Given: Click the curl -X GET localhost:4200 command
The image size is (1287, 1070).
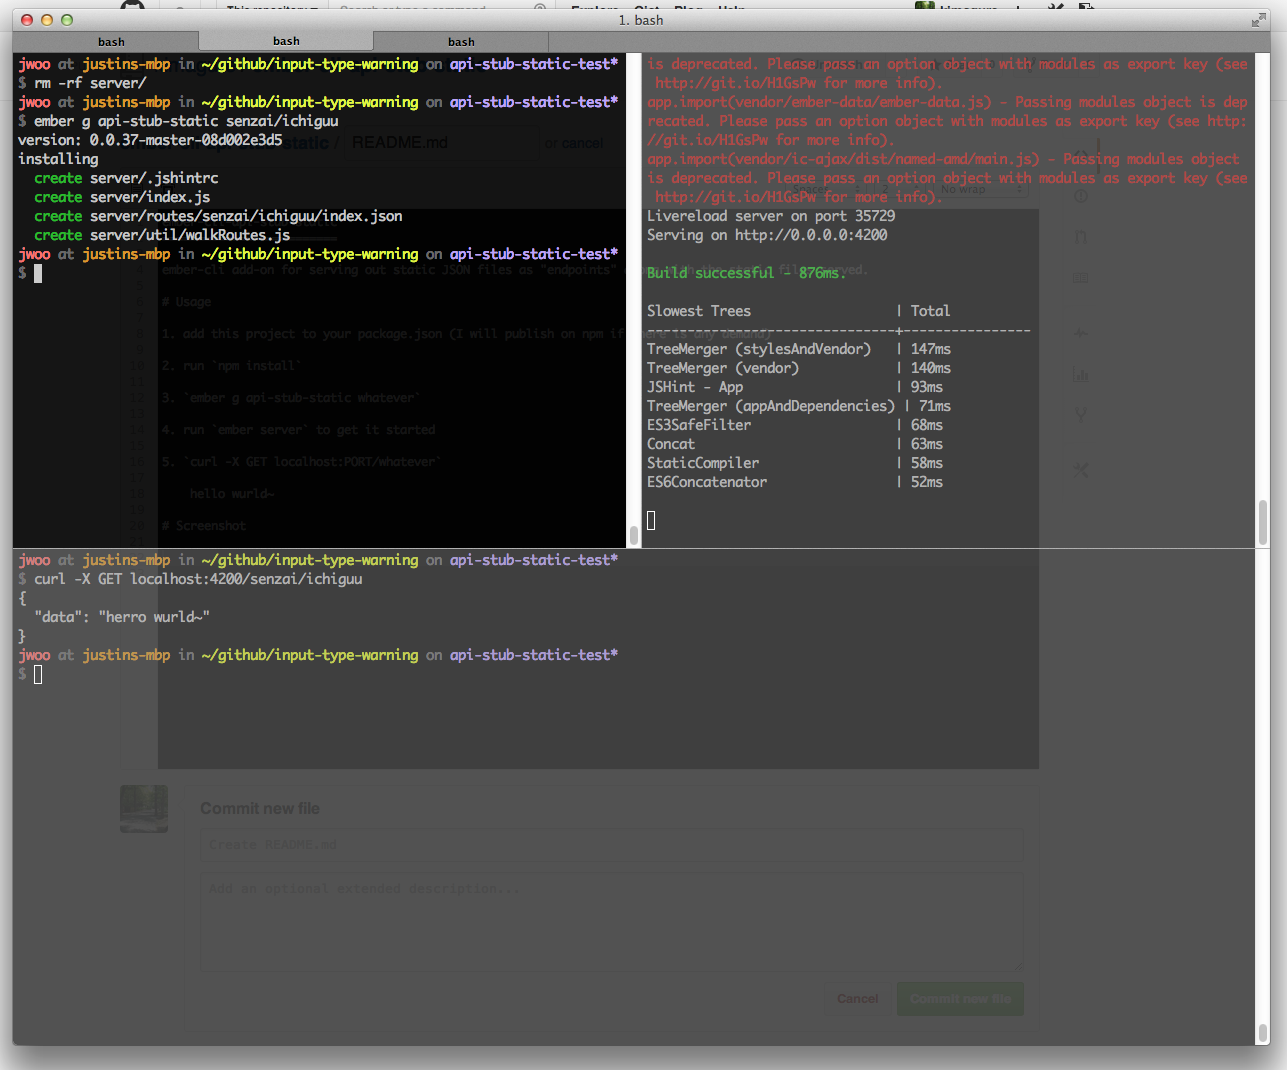Looking at the screenshot, I should [198, 579].
